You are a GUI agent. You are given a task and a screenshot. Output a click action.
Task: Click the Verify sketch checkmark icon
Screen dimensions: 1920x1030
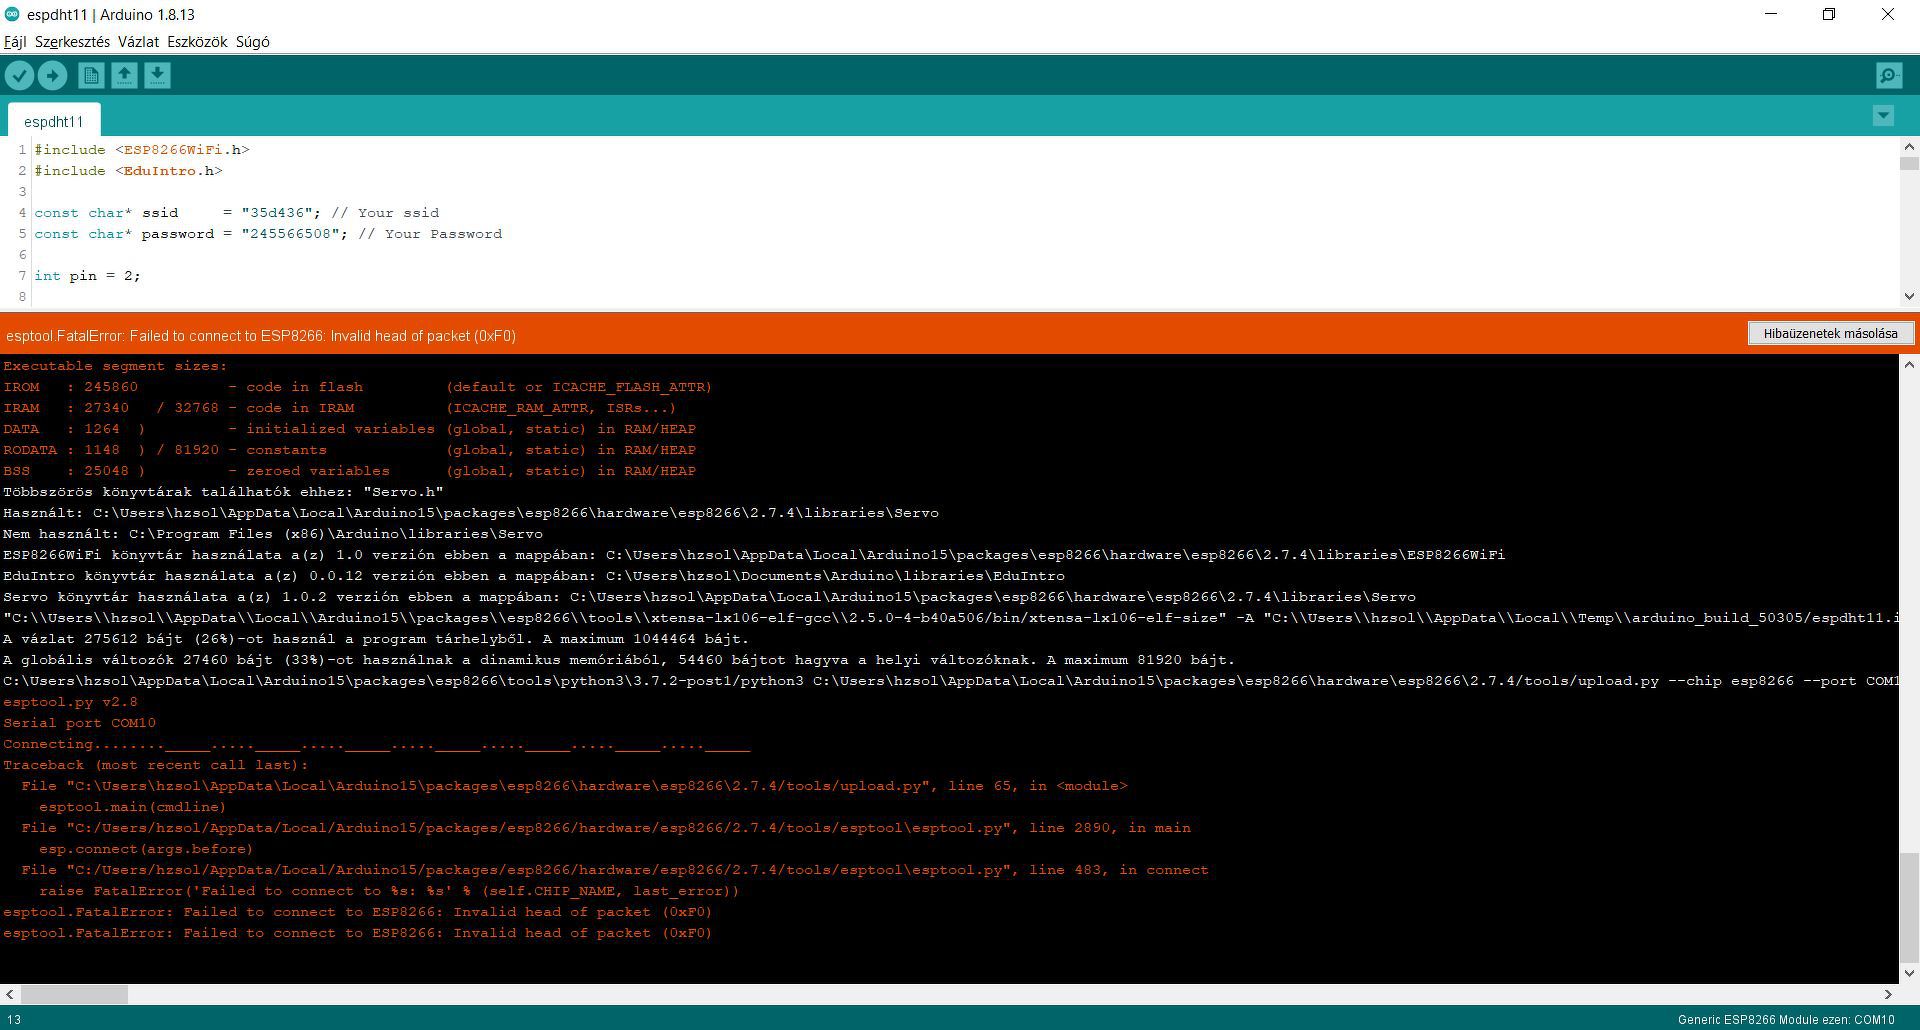point(19,75)
